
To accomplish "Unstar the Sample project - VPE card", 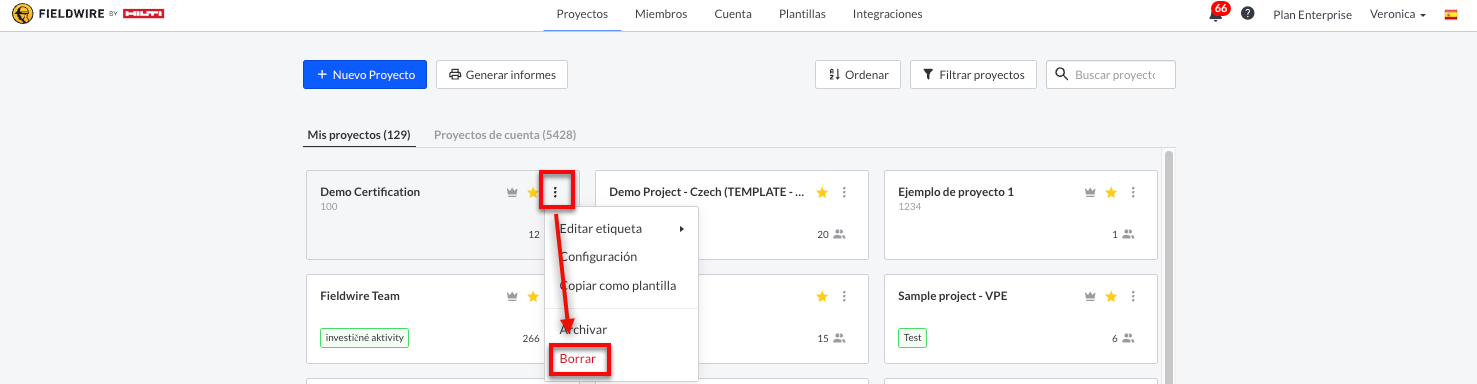I will pyautogui.click(x=1111, y=296).
